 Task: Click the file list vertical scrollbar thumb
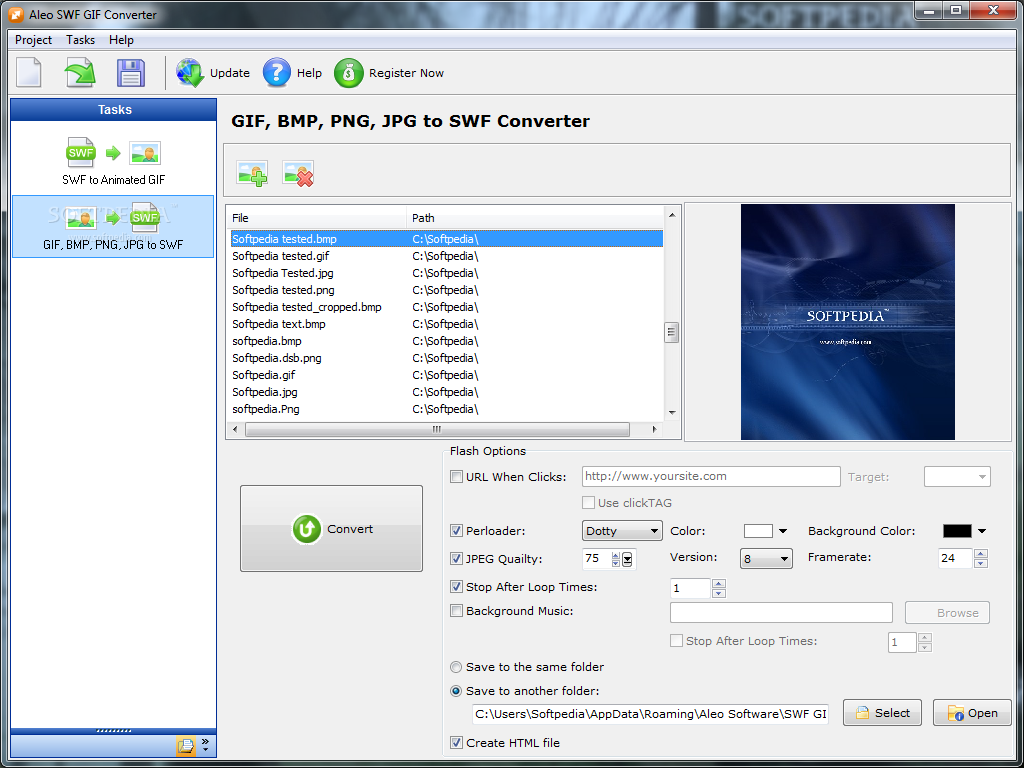pyautogui.click(x=671, y=332)
